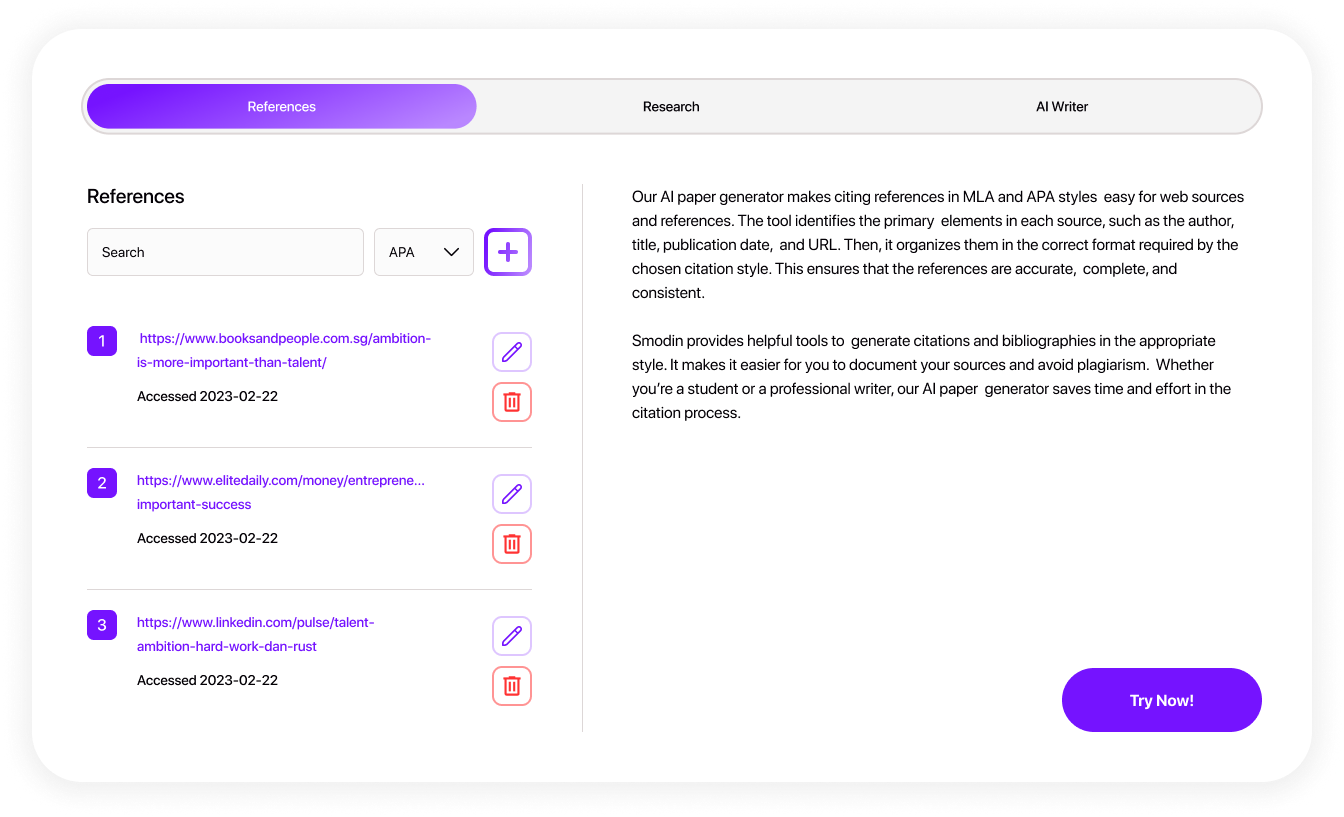Select the number 3 reference badge

coord(102,625)
